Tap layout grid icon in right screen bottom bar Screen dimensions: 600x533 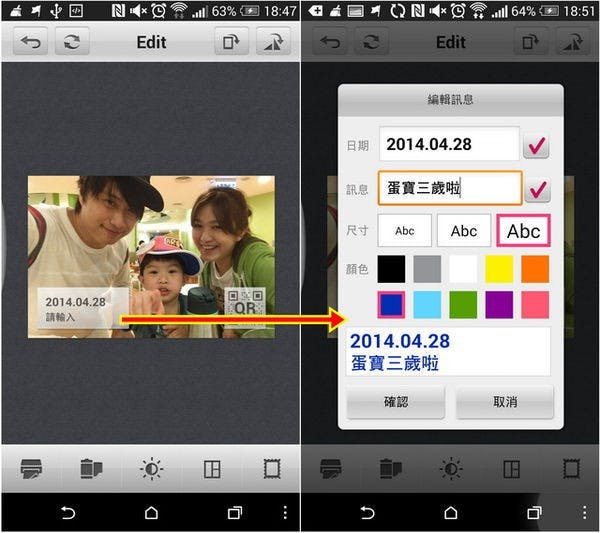tap(511, 469)
